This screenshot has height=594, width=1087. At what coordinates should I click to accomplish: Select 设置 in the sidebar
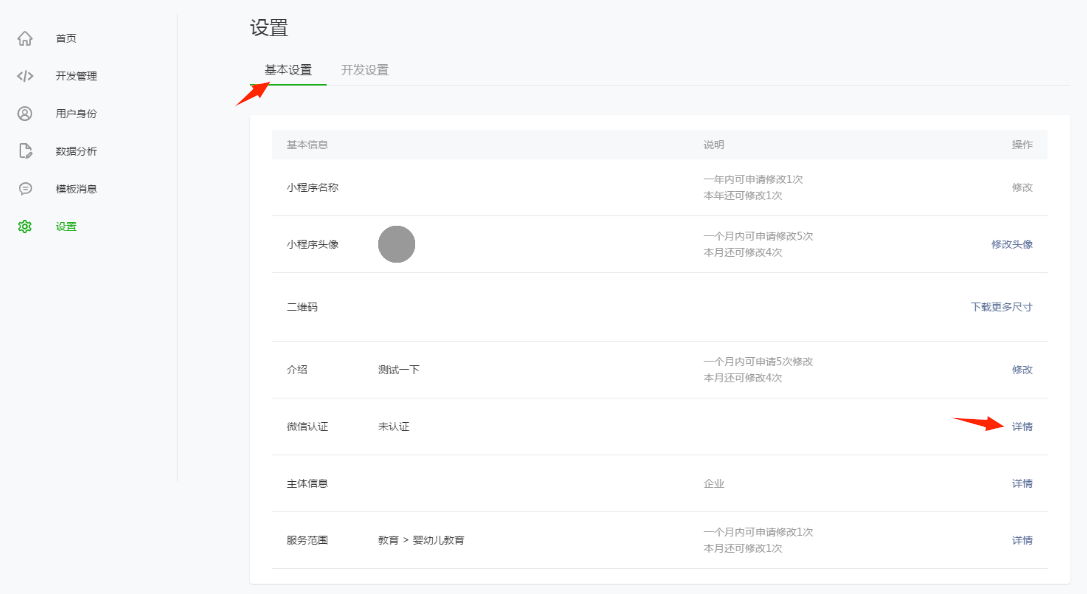pos(66,227)
